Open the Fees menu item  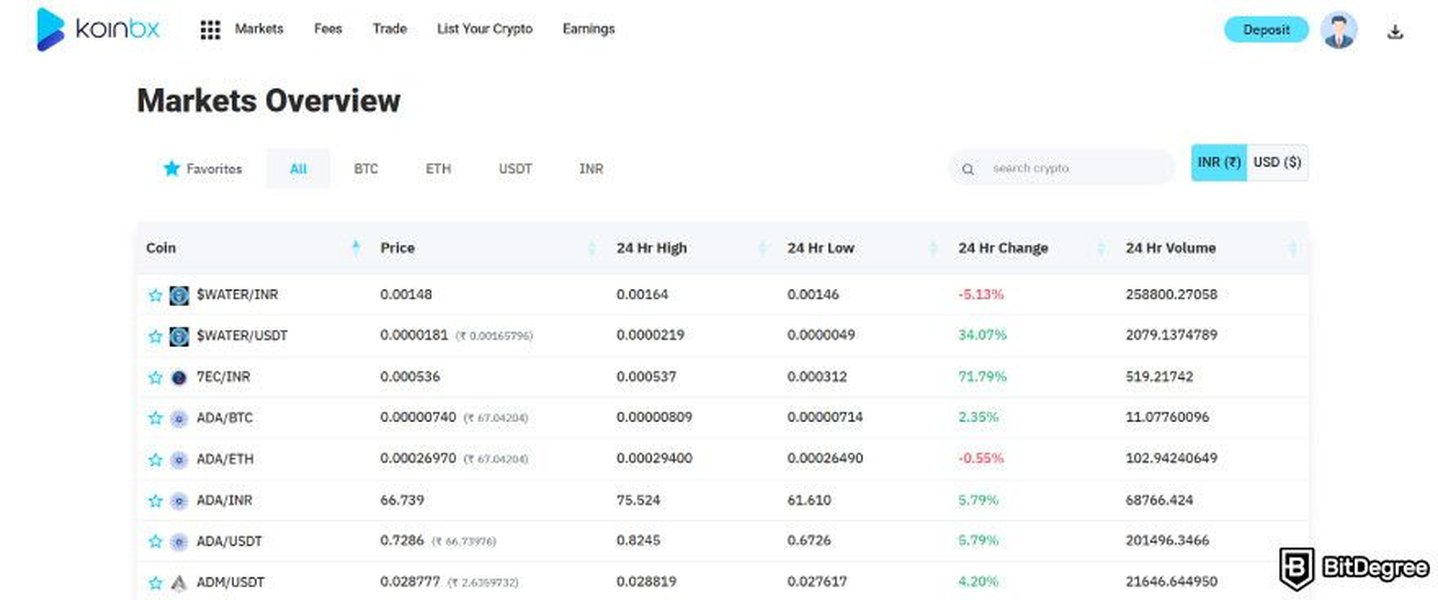tap(328, 29)
